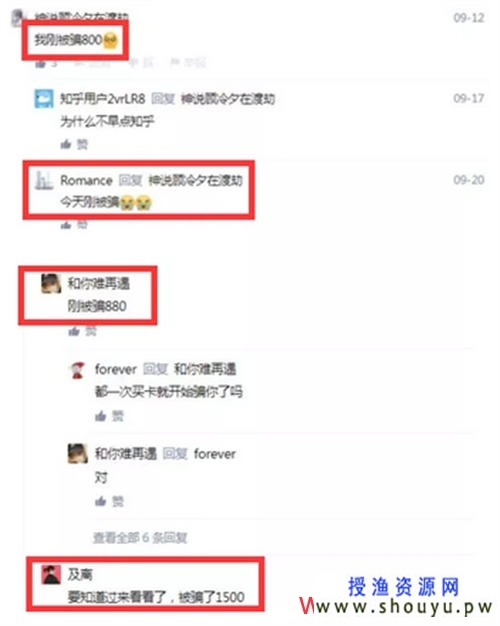This screenshot has width=500, height=626.
Task: Open forever's profile avatar
Action: click(77, 370)
